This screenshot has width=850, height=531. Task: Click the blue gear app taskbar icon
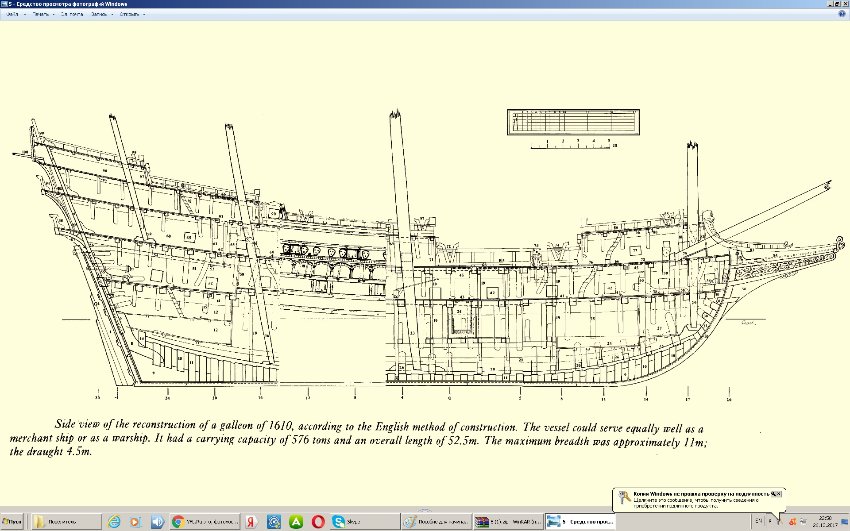pyautogui.click(x=274, y=522)
